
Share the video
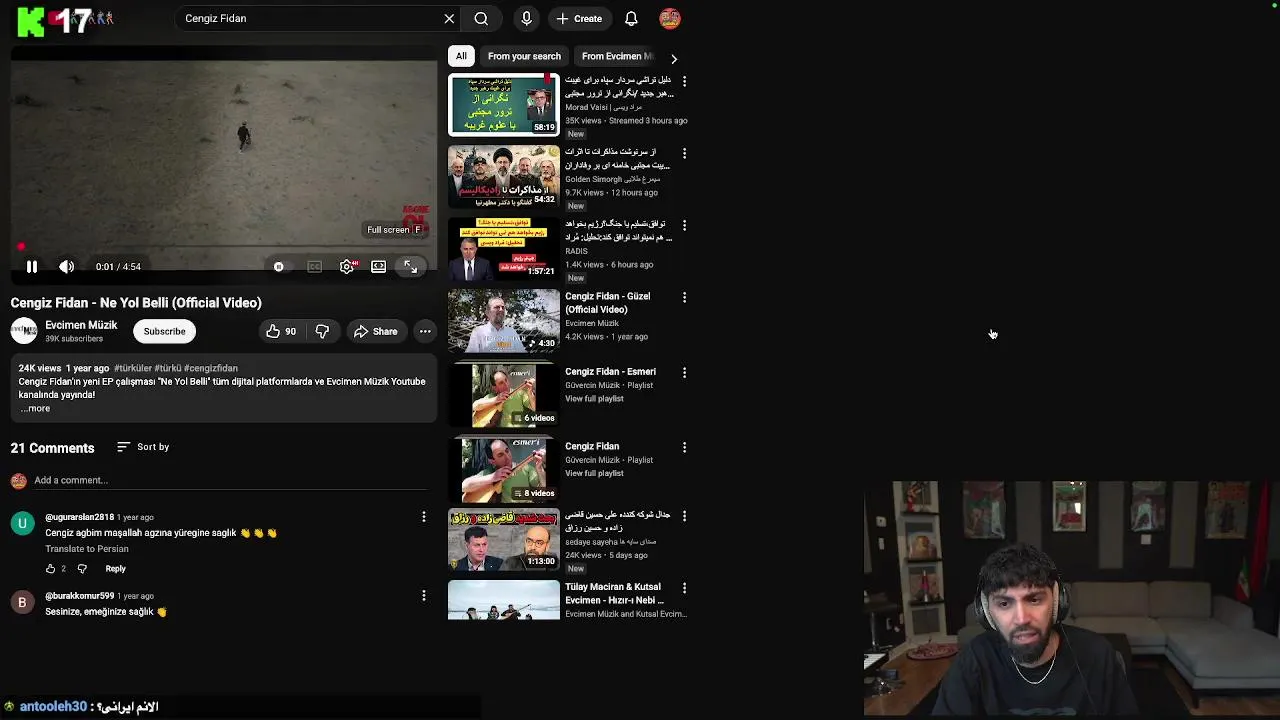375,331
